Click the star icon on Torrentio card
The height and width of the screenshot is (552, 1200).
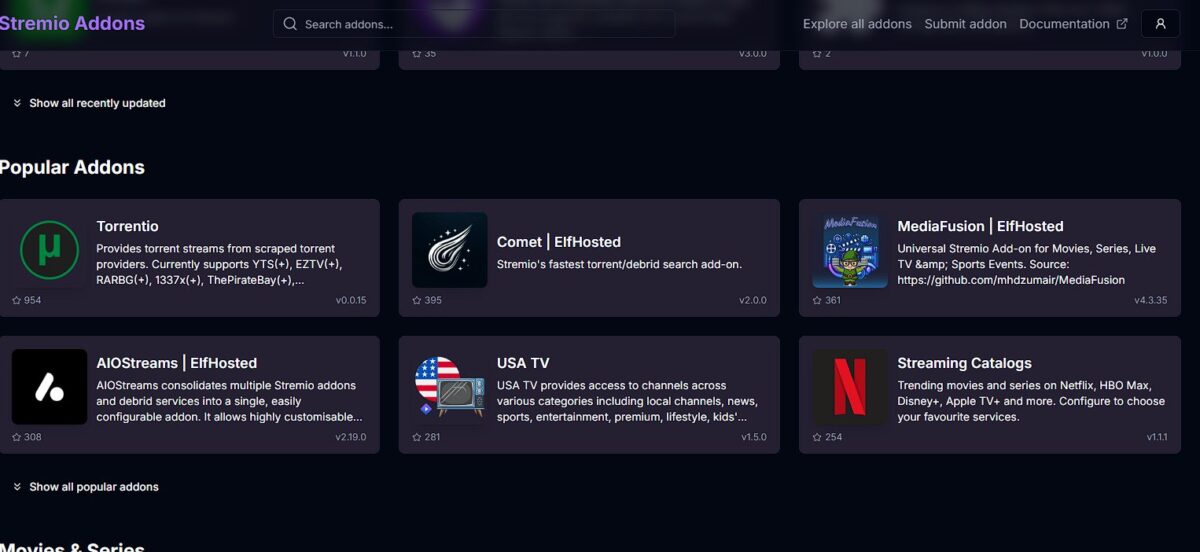tap(17, 300)
